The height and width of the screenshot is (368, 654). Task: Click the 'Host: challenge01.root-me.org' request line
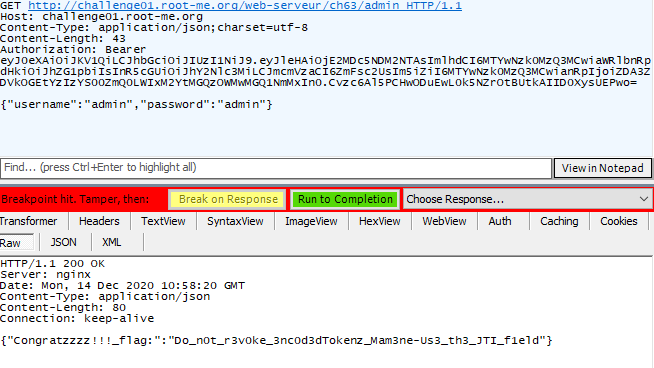(101, 17)
